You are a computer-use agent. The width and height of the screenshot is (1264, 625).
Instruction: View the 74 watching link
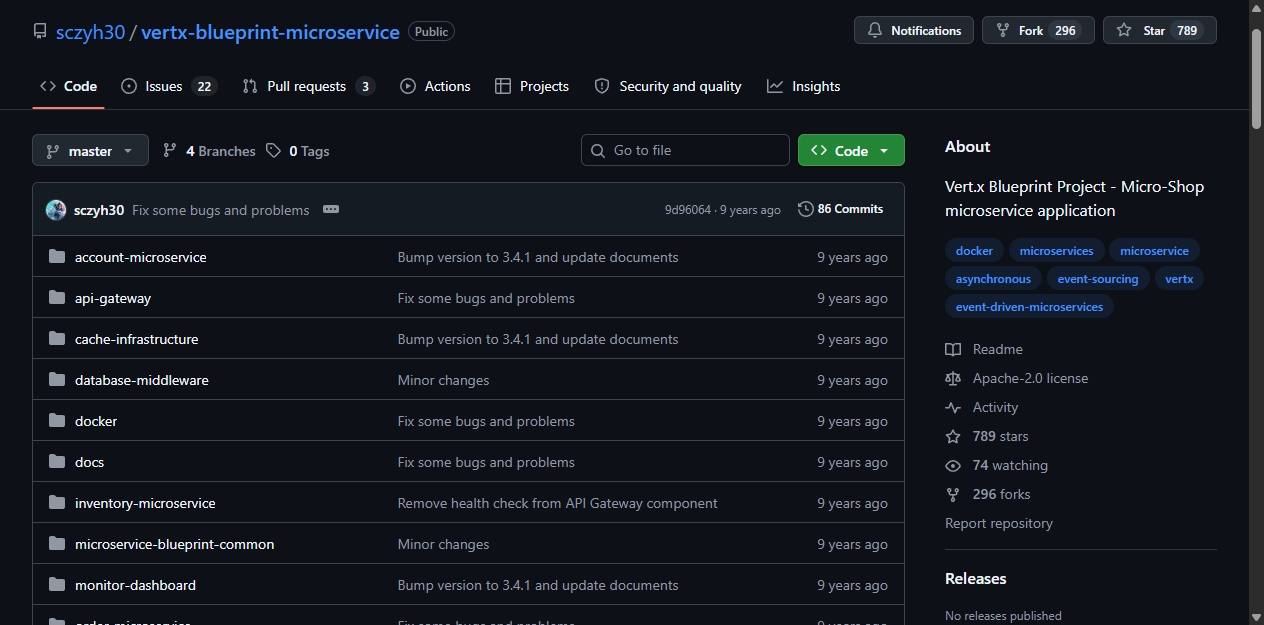click(x=997, y=465)
